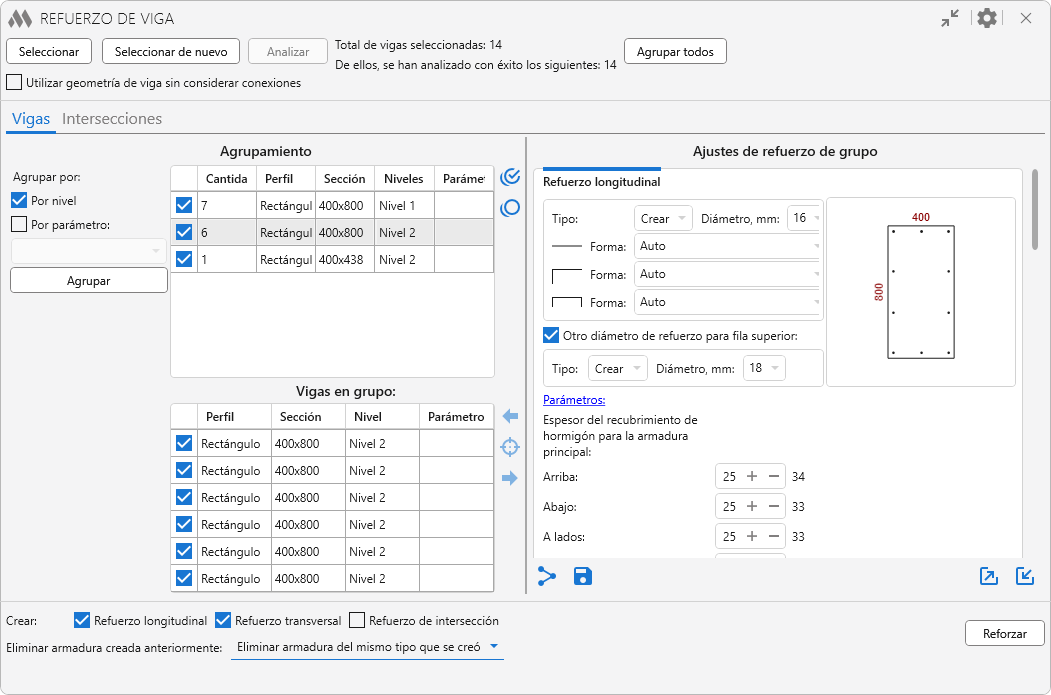
Task: Click the crosshair locate beam icon
Action: pyautogui.click(x=510, y=447)
